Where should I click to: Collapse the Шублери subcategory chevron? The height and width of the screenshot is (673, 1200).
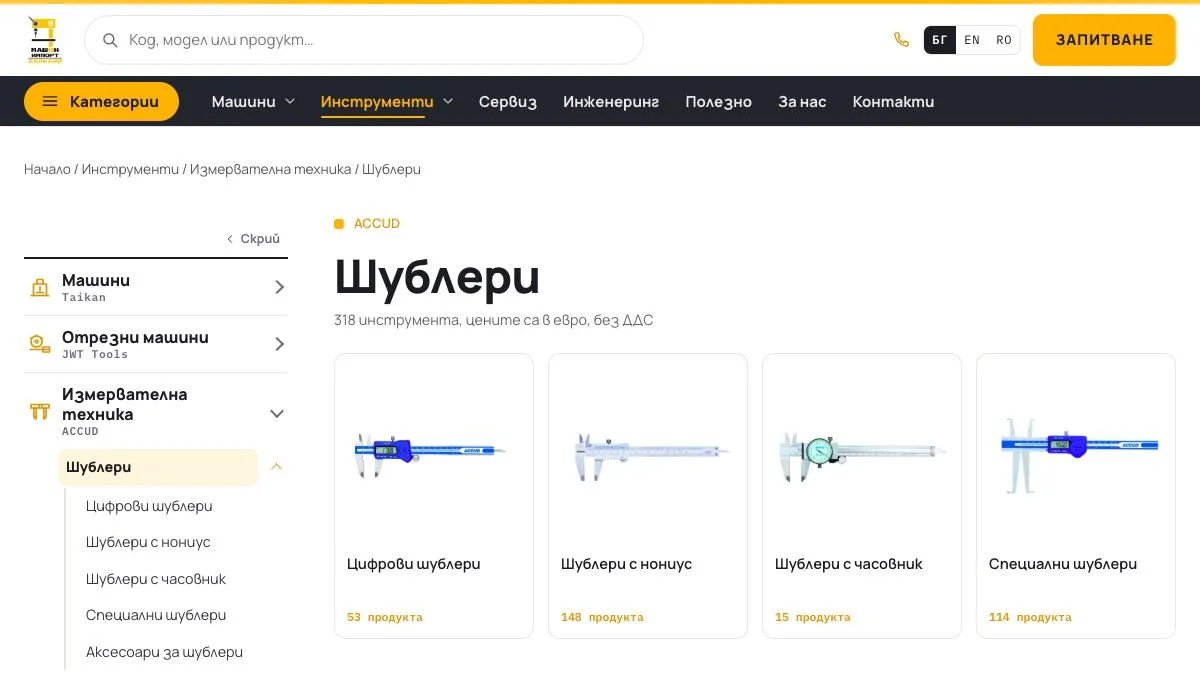[277, 467]
